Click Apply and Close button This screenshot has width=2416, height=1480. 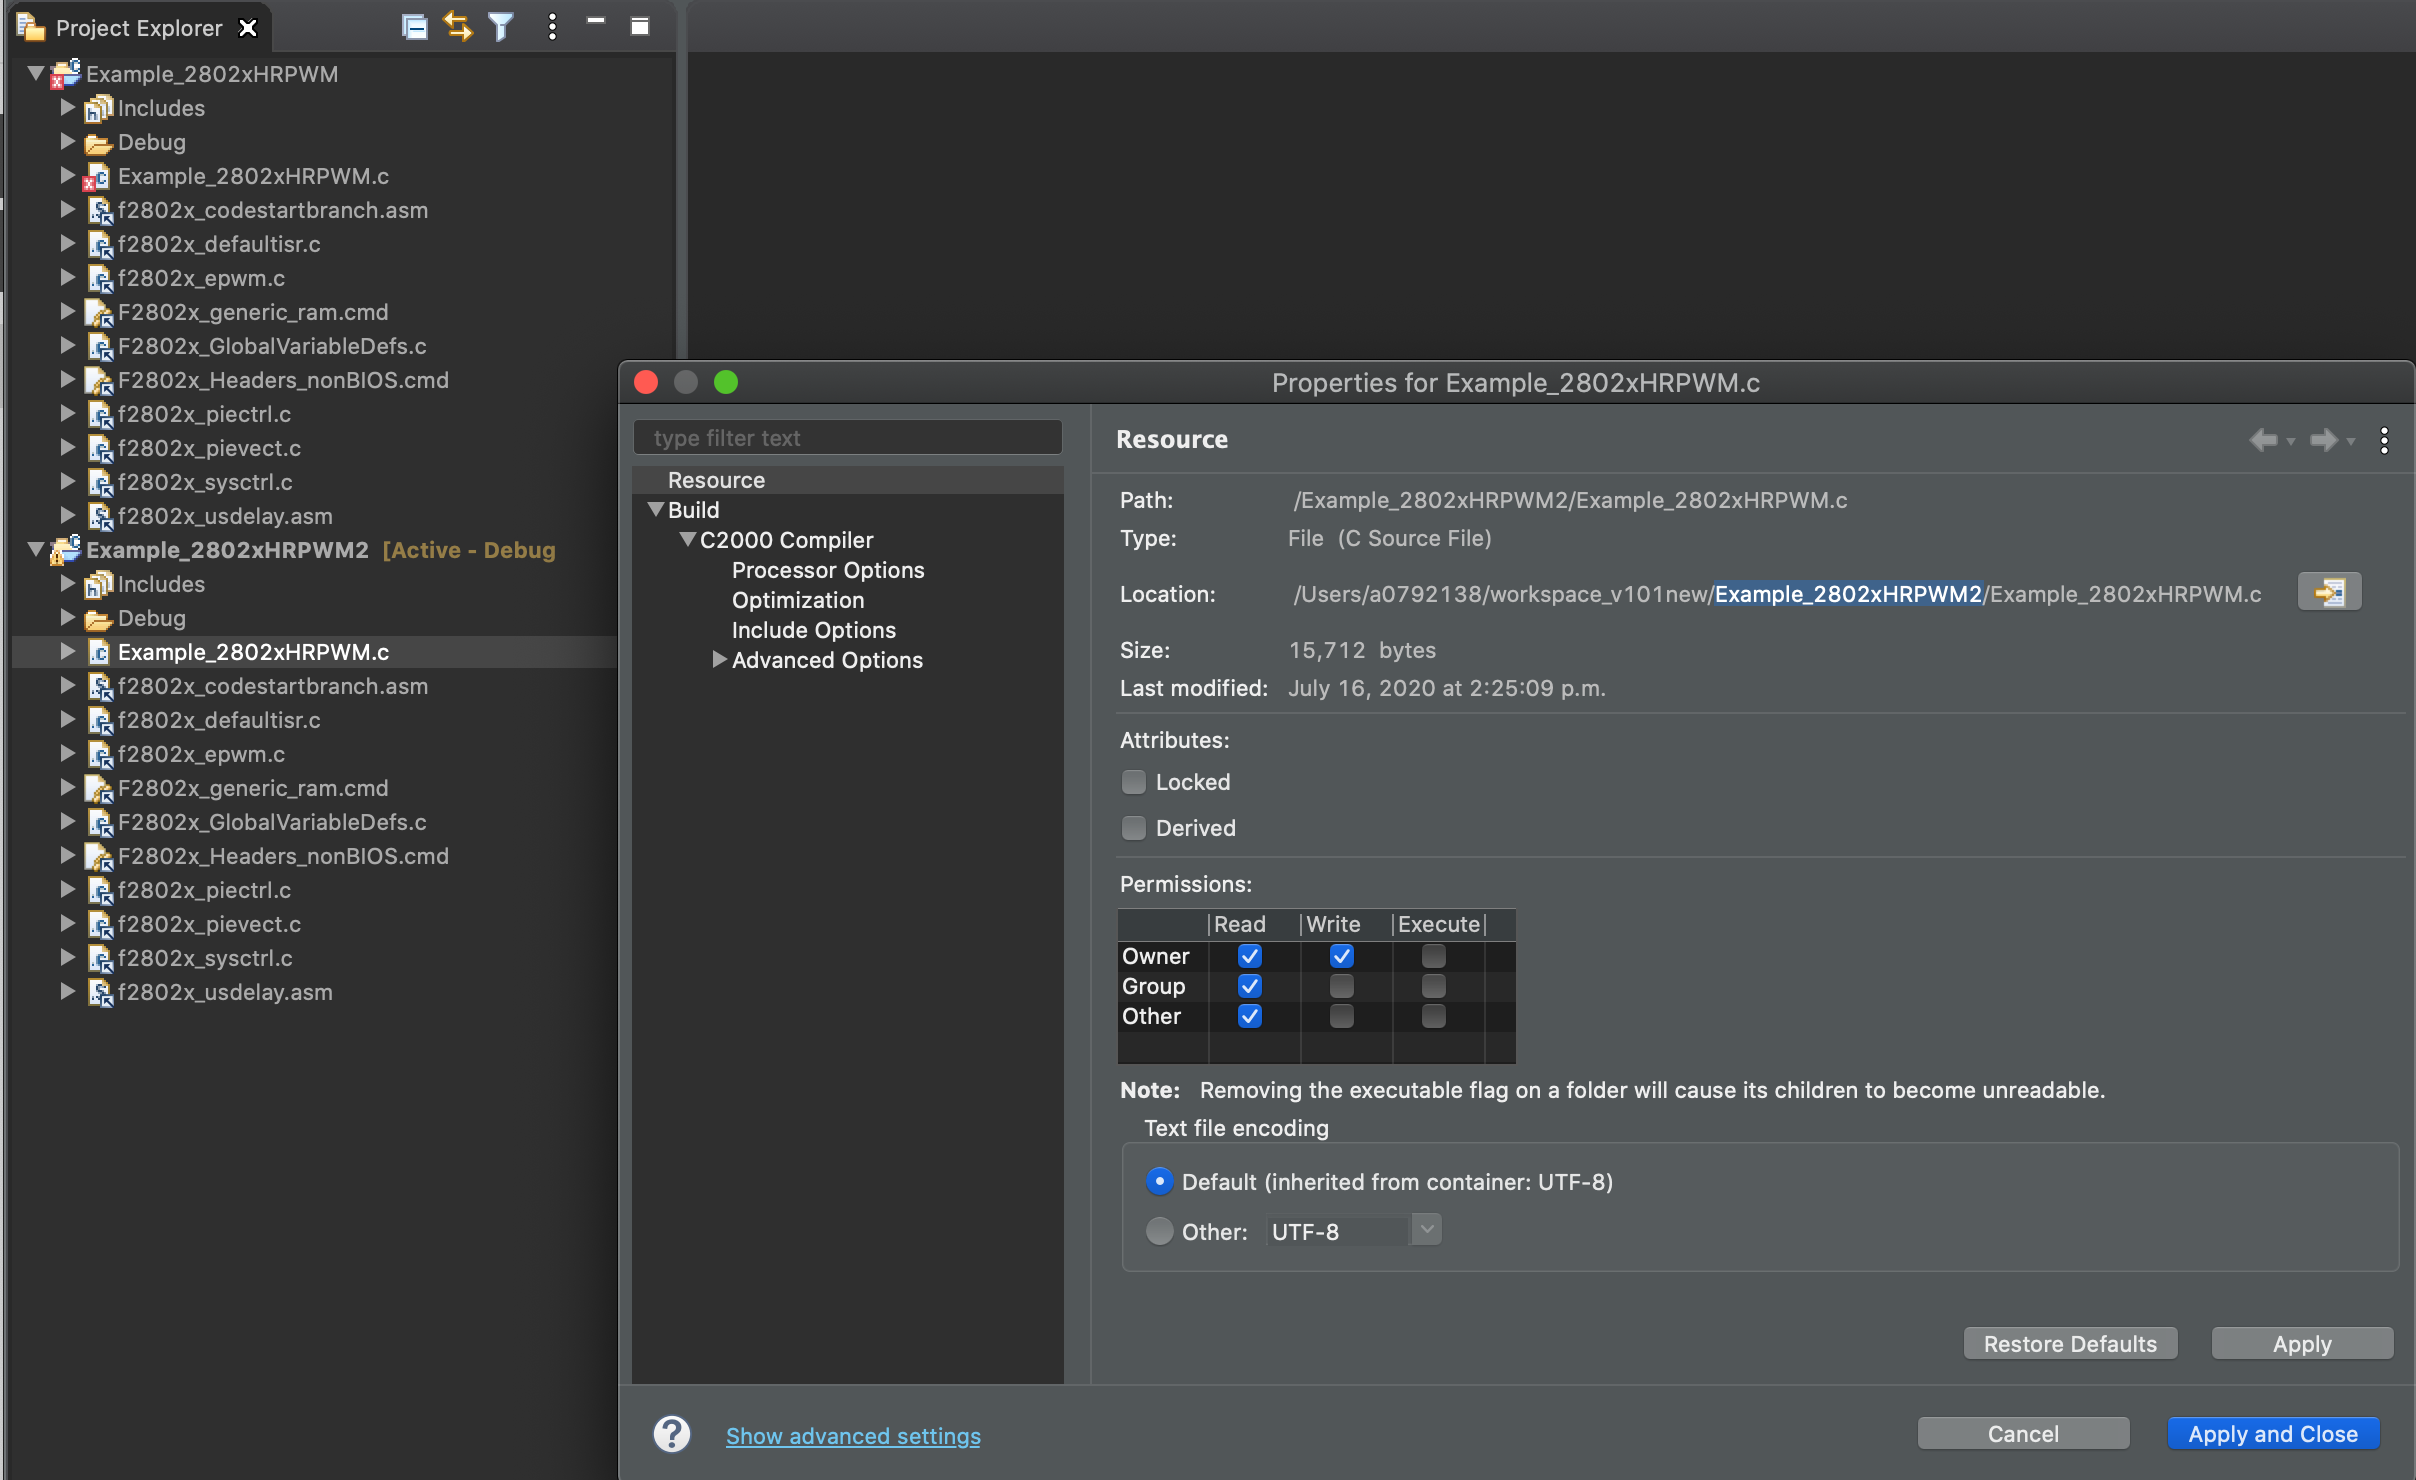click(x=2272, y=1434)
